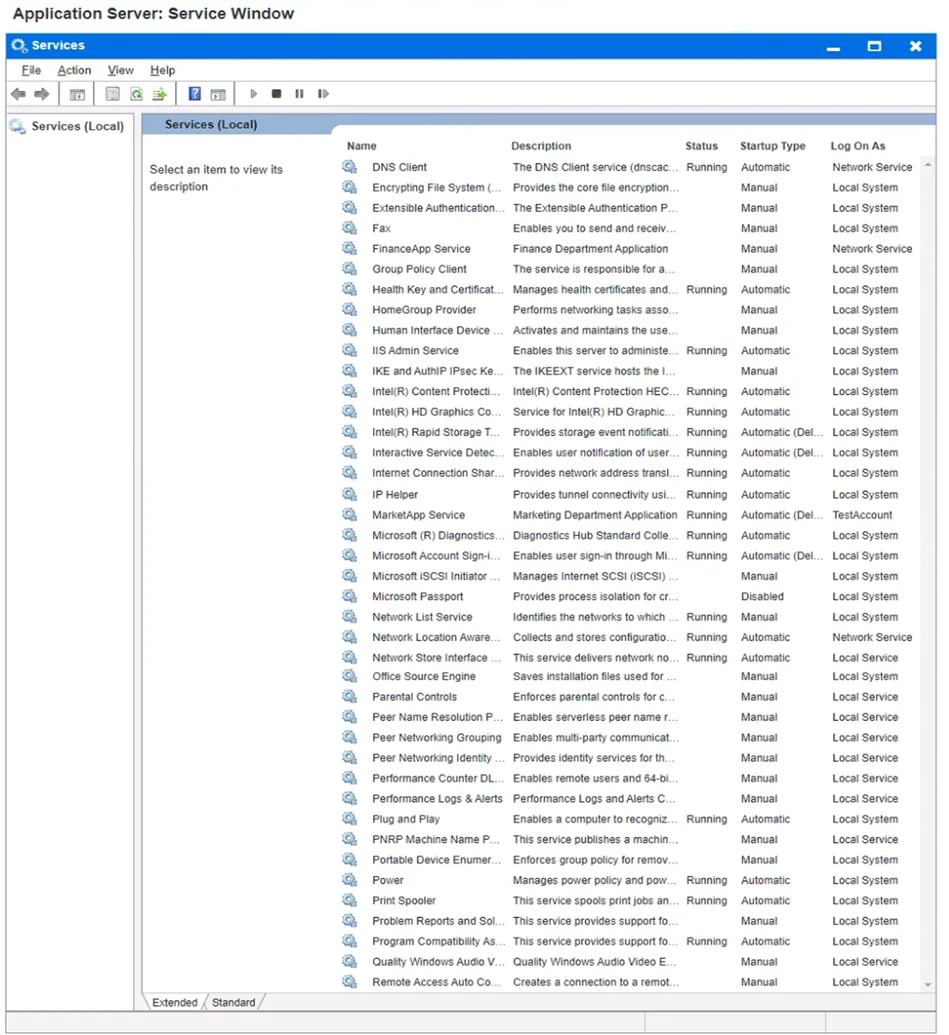Image resolution: width=949 pixels, height=1035 pixels.
Task: Sort by the Startup Type column header
Action: tap(772, 146)
